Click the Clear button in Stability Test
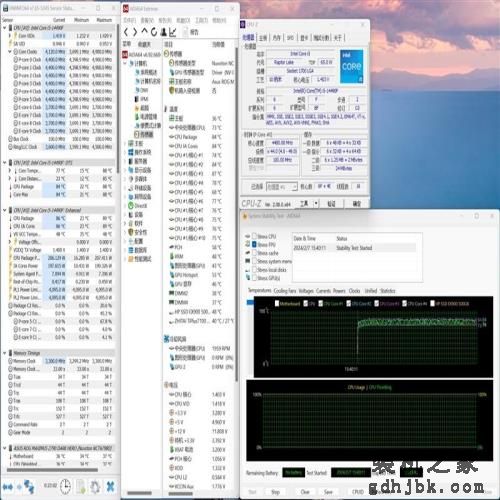500x500 pixels. [305, 492]
